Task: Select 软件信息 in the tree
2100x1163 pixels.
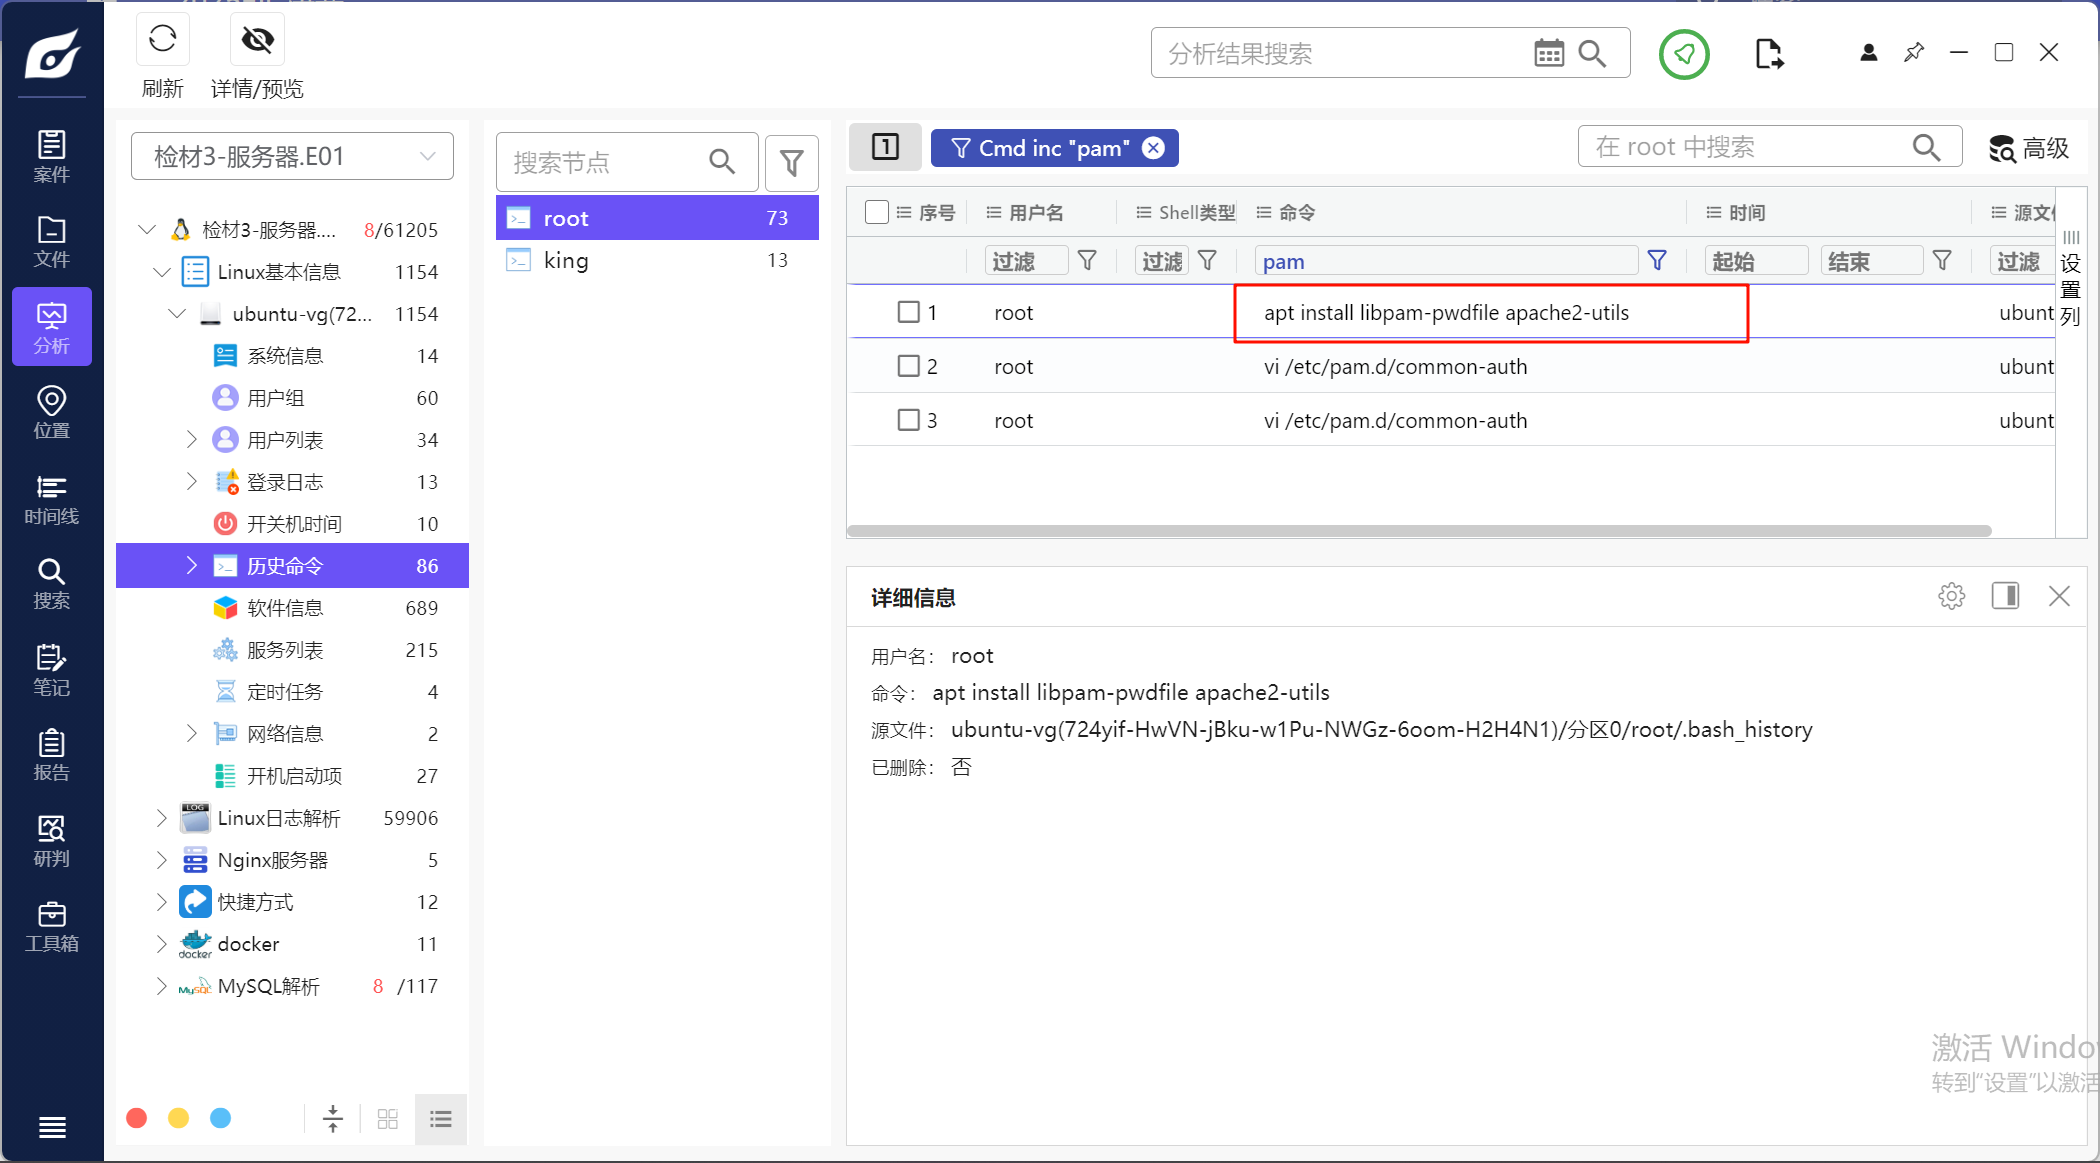Action: (x=285, y=608)
